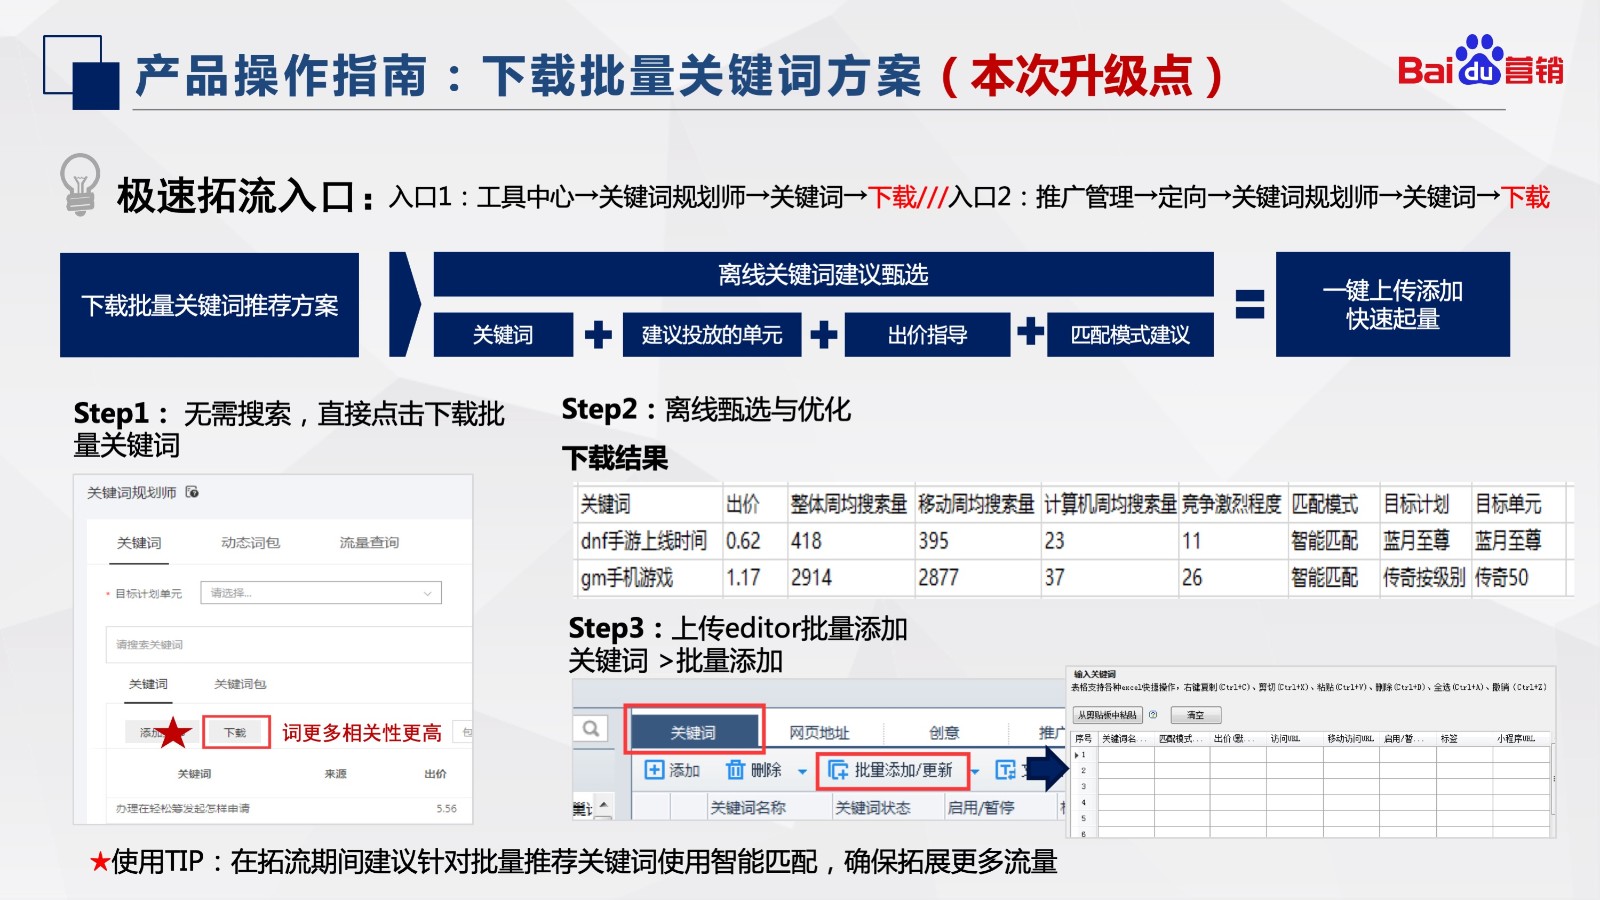The width and height of the screenshot is (1600, 900).
Task: Click the 删除 trash icon in the editor
Action: tap(736, 769)
